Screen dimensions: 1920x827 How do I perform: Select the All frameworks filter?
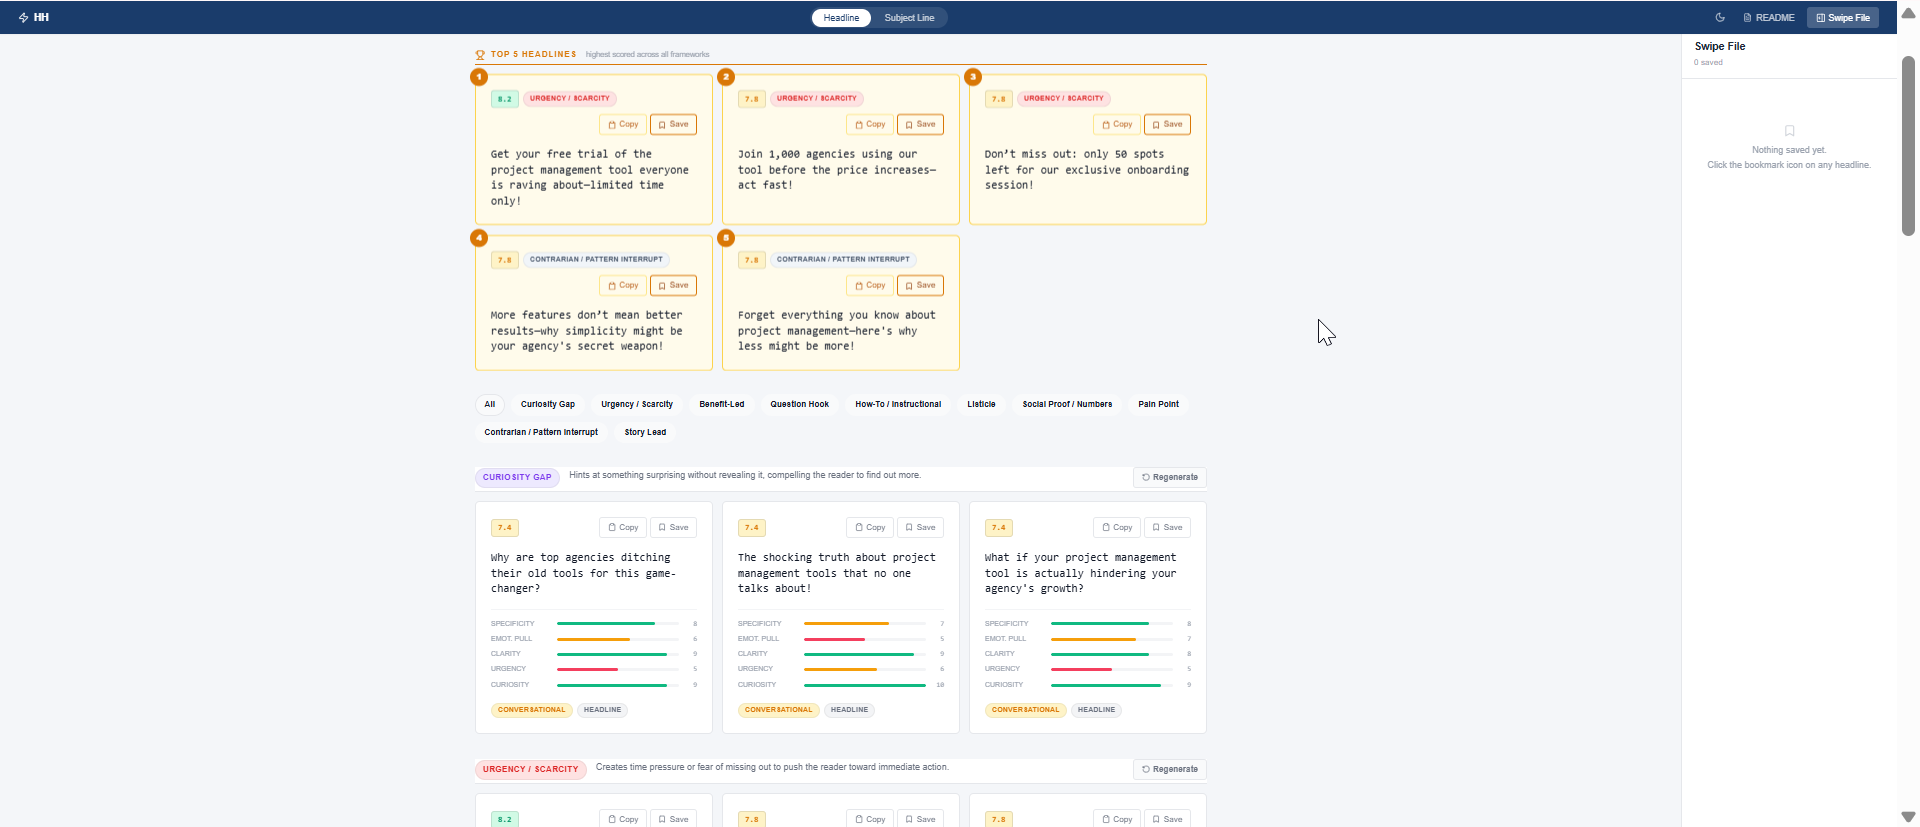click(x=490, y=405)
